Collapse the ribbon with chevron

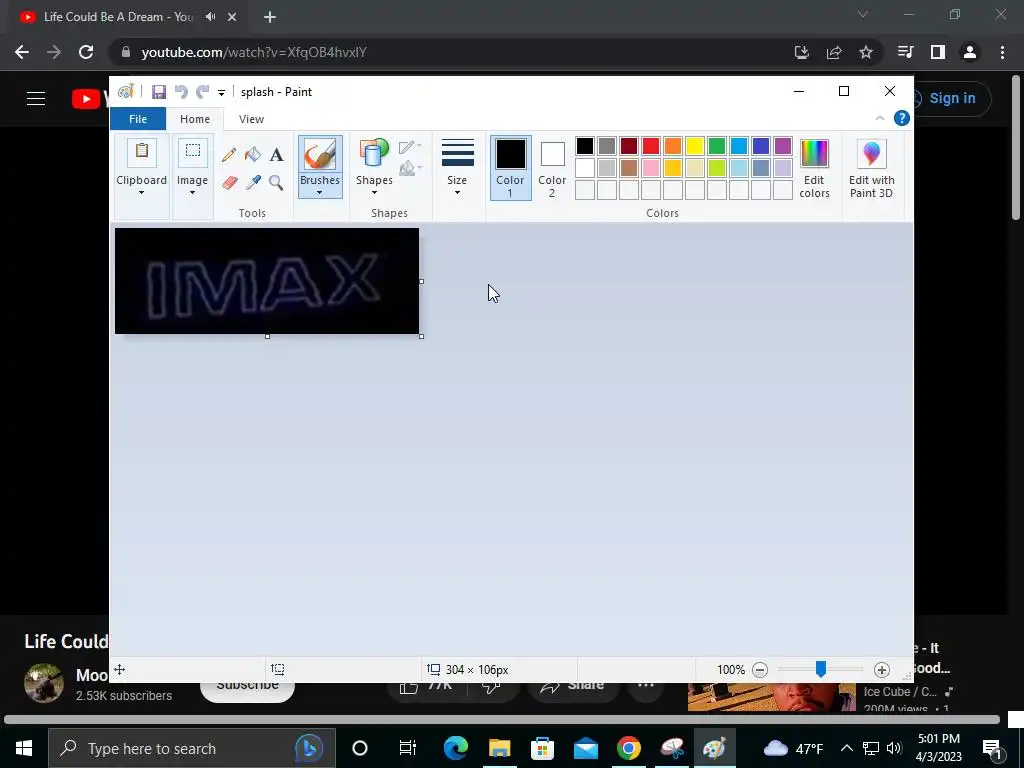(x=880, y=118)
